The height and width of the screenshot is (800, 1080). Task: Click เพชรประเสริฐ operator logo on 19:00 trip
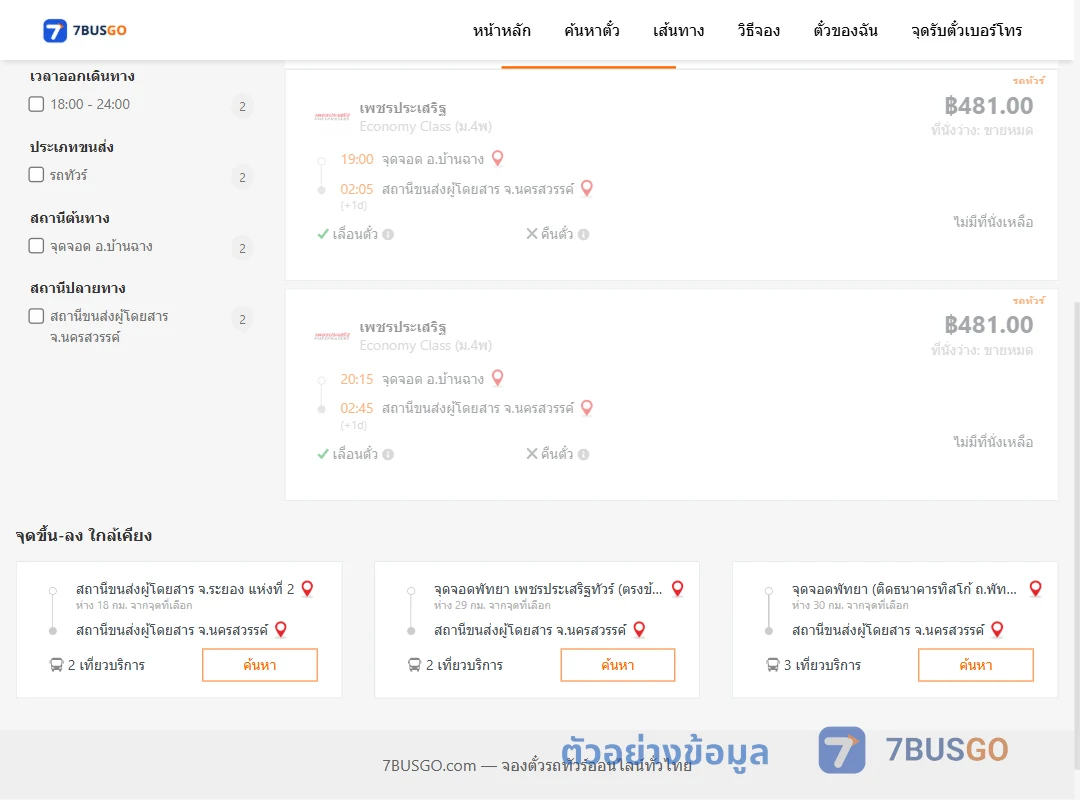point(332,116)
